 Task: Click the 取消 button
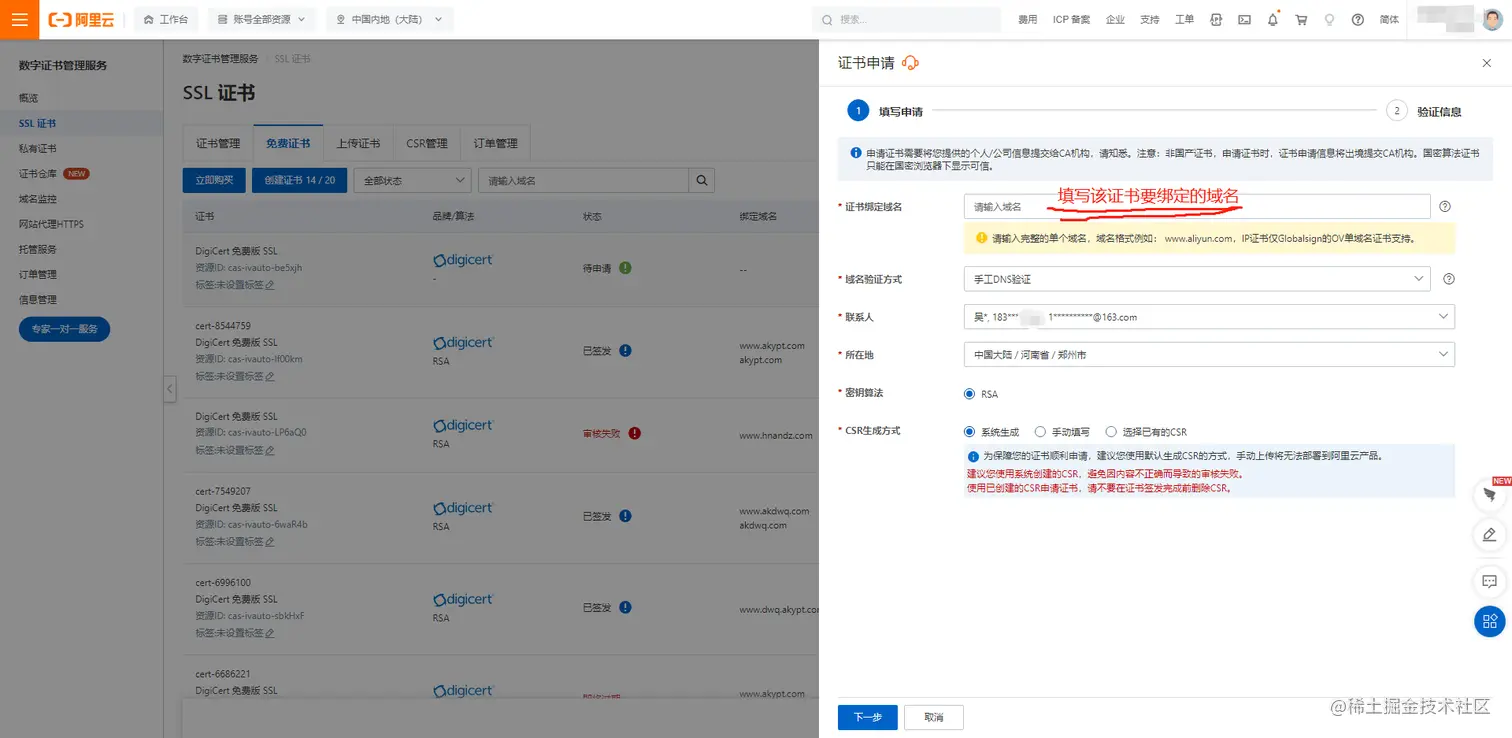[934, 717]
